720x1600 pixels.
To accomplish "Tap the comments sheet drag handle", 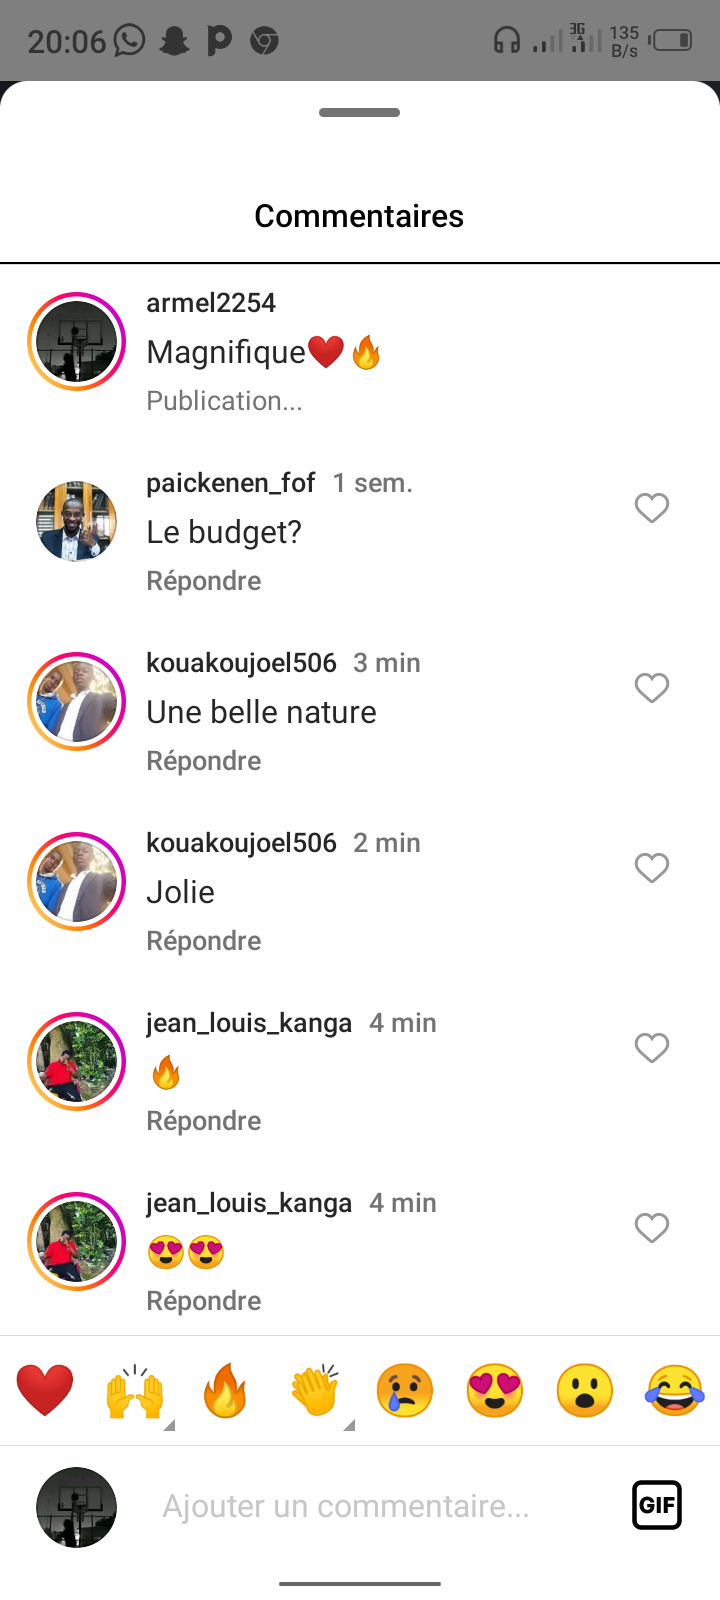I will [360, 113].
